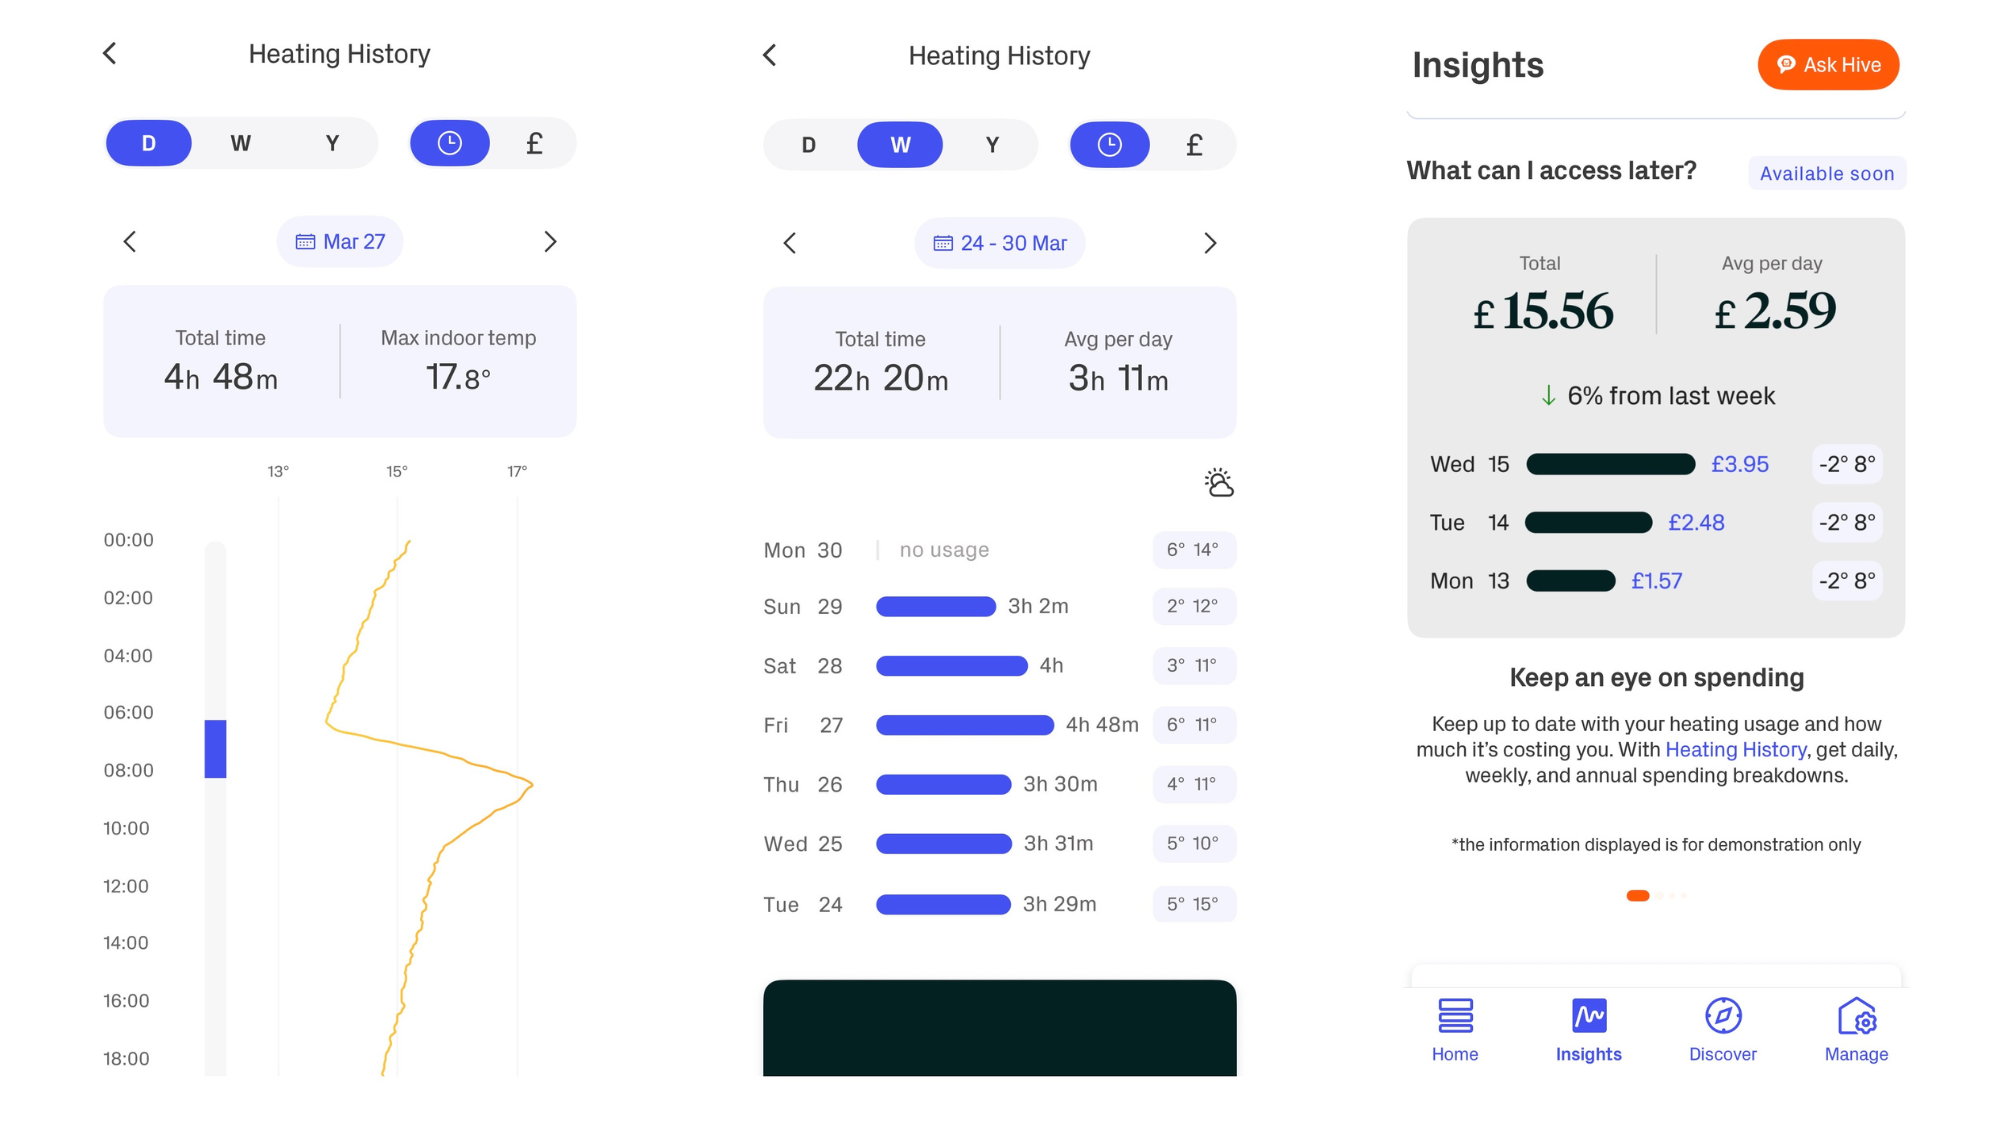The height and width of the screenshot is (1125, 2000).
Task: Open the clock/time view icon on daily history
Action: pos(450,142)
